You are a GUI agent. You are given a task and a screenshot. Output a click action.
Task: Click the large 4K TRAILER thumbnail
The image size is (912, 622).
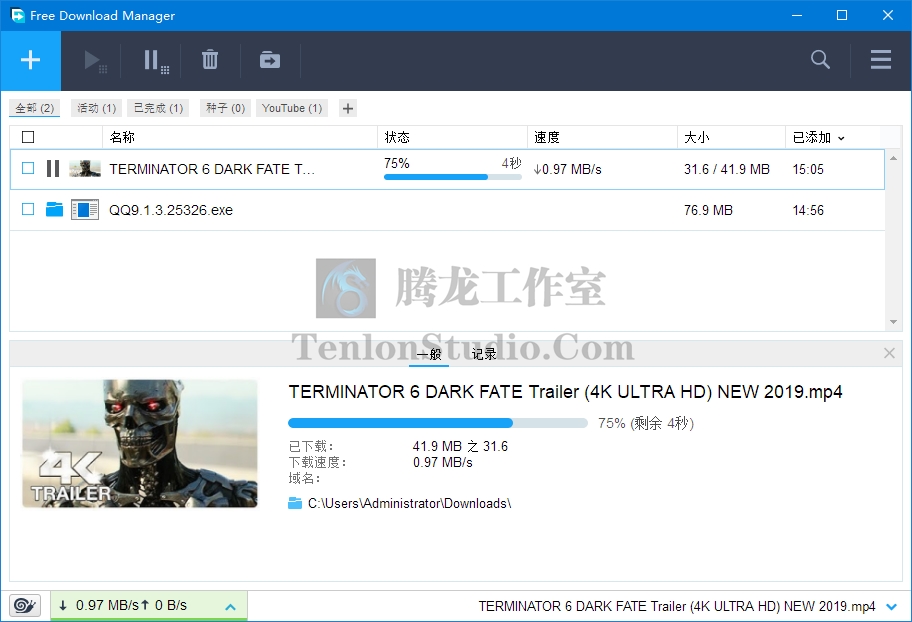140,443
